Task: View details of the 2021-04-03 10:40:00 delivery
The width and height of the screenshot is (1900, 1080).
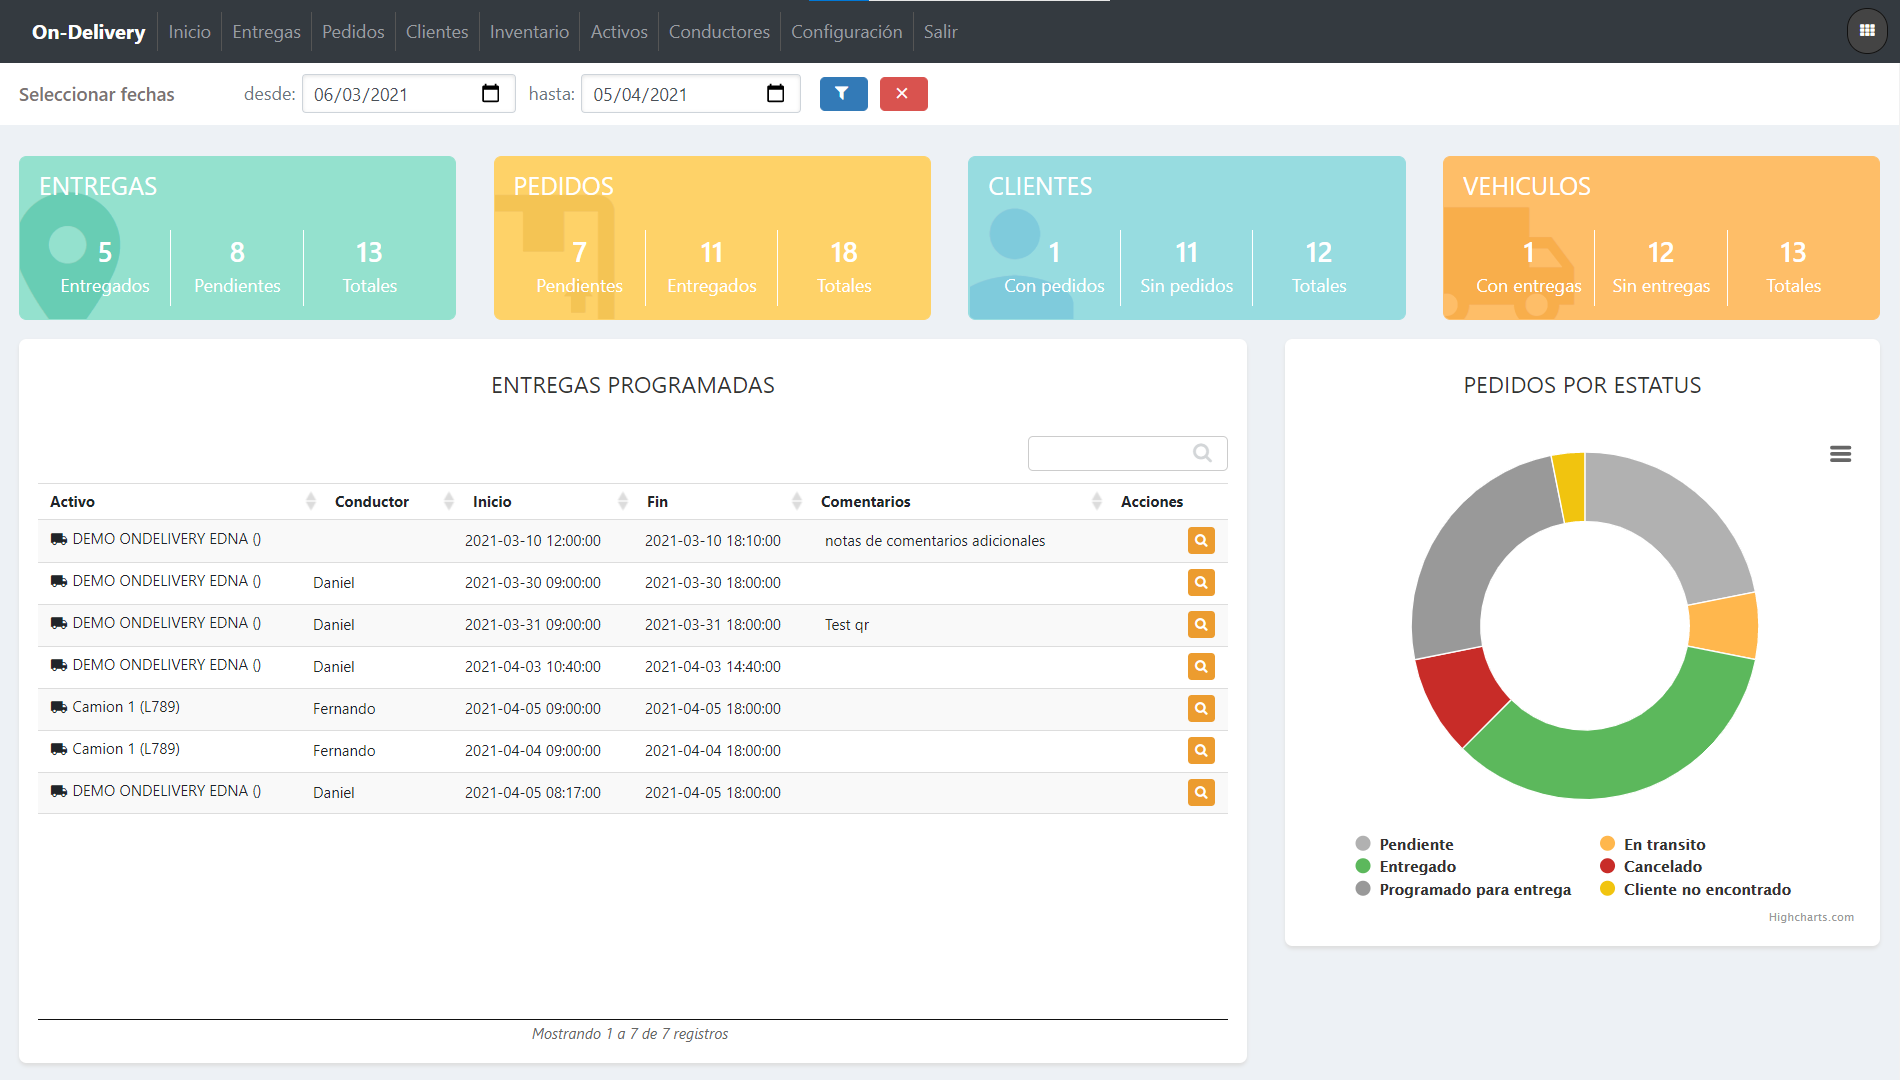Action: [x=1201, y=666]
